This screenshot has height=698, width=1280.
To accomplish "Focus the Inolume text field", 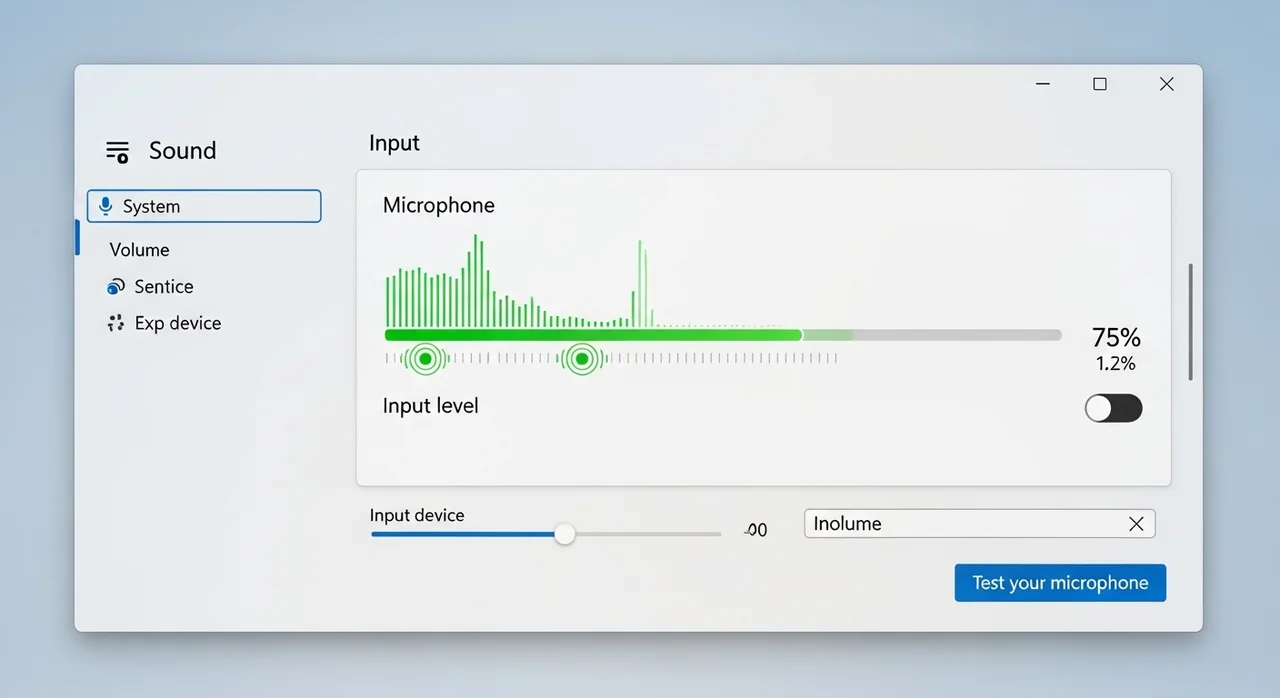I will coord(960,524).
